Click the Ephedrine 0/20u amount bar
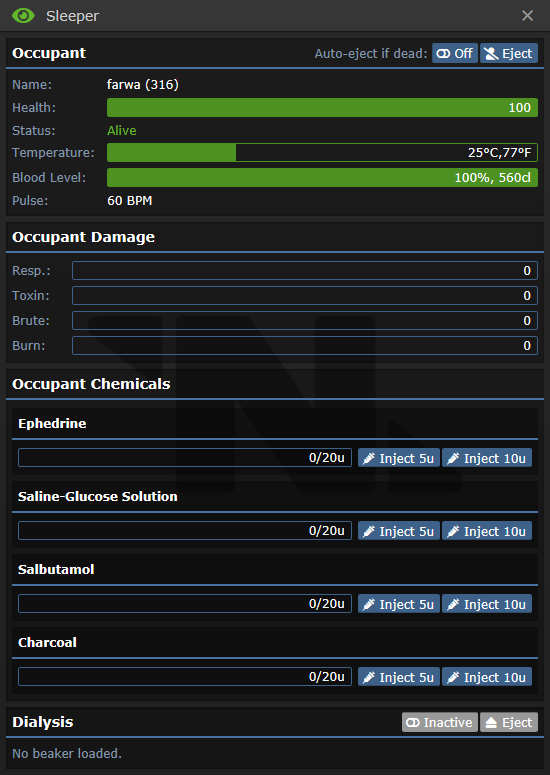550x775 pixels. click(185, 458)
